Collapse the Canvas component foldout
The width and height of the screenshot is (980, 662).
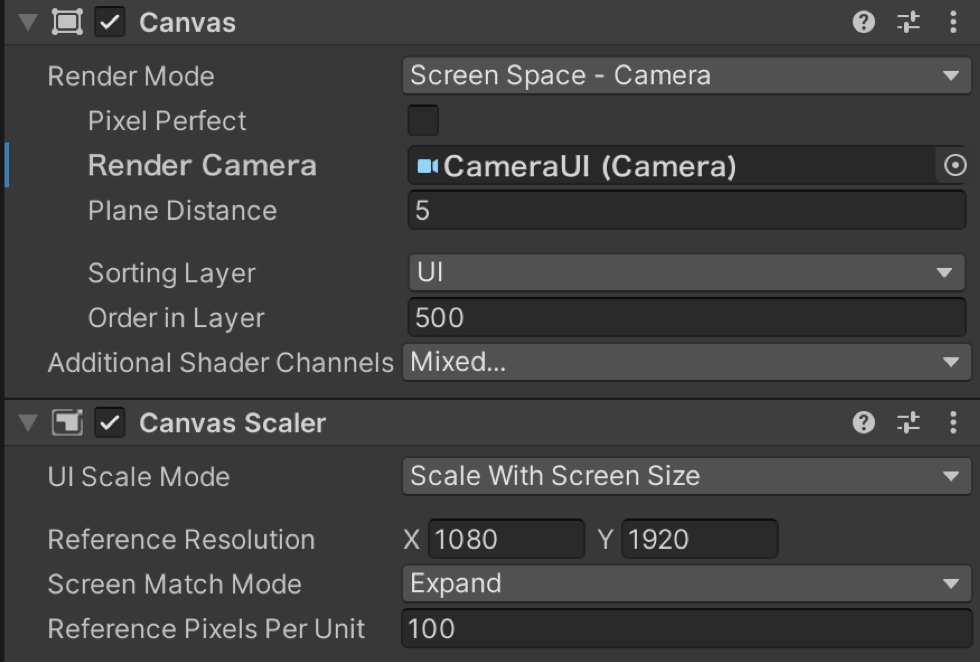[27, 23]
